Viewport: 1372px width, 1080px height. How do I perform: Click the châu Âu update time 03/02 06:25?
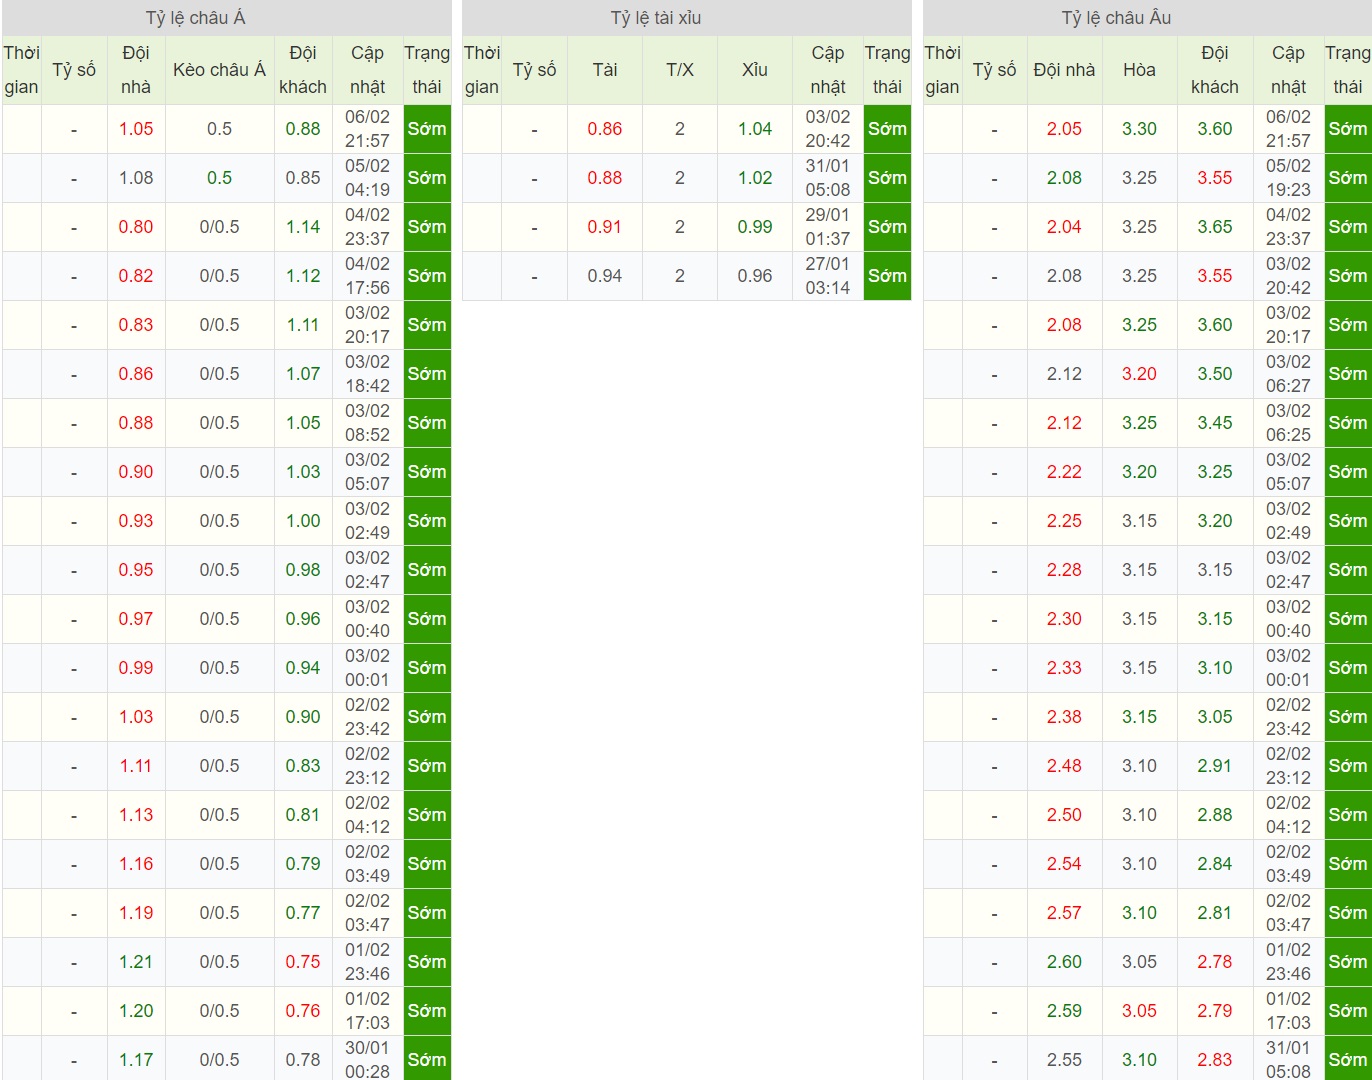point(1288,423)
